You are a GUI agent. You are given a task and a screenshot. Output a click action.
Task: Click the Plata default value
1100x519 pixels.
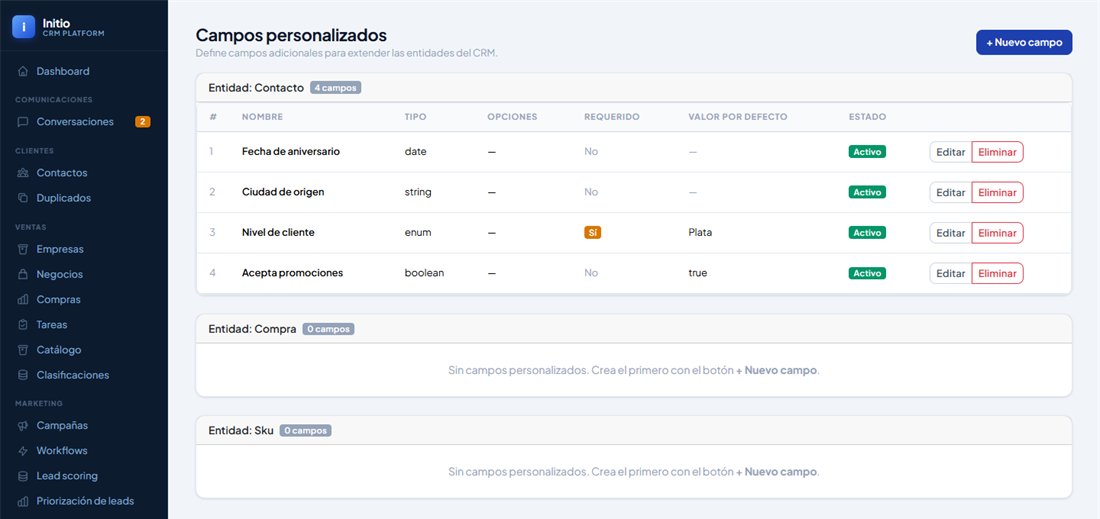pyautogui.click(x=700, y=233)
